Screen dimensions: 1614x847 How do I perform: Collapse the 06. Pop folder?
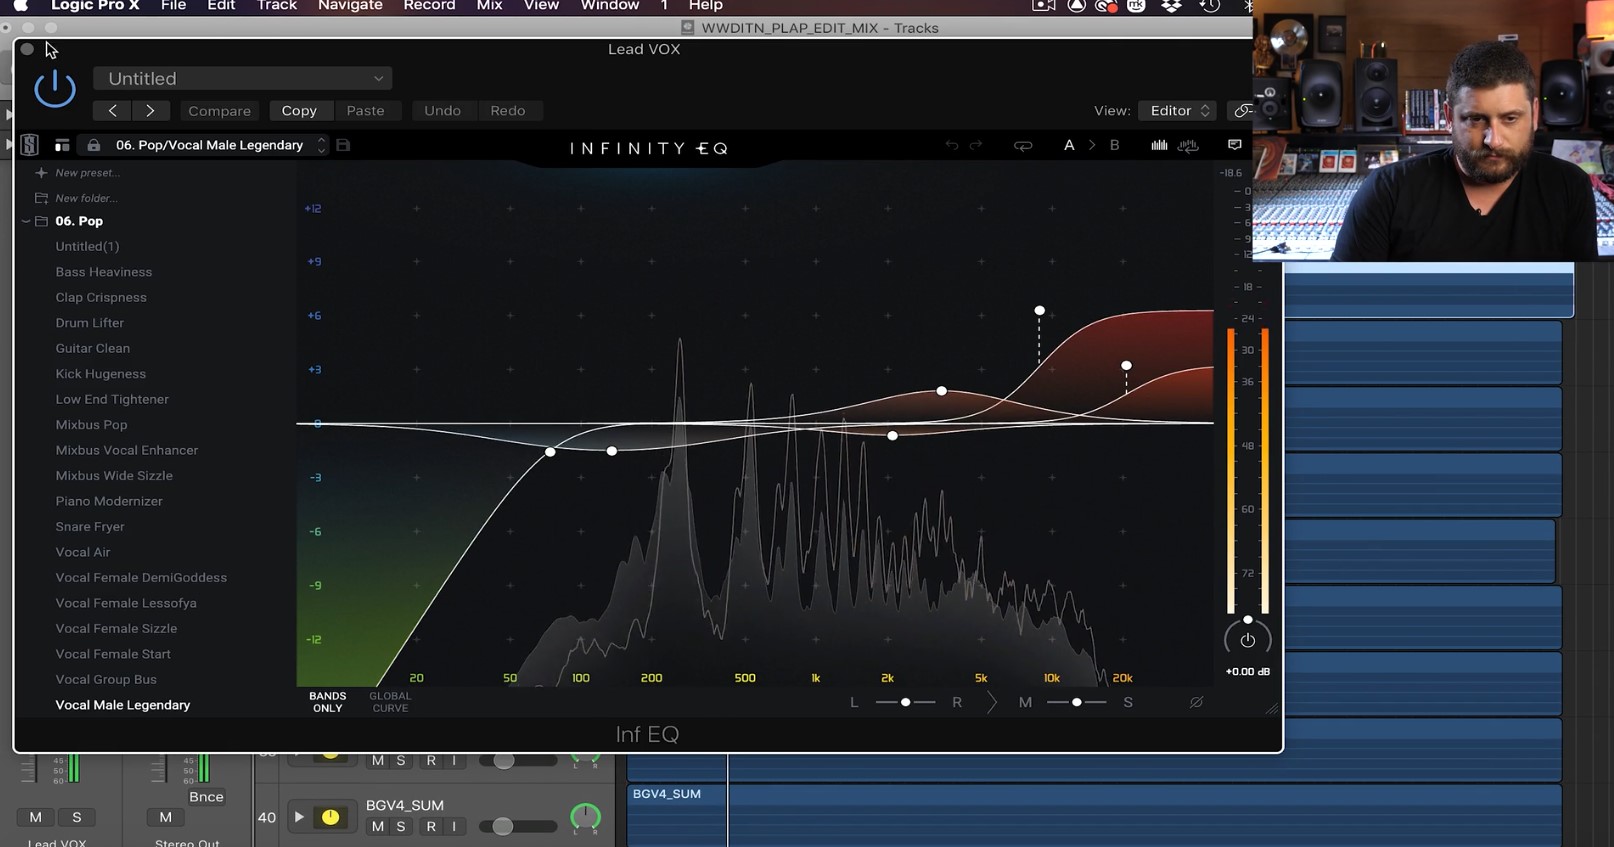pyautogui.click(x=26, y=221)
